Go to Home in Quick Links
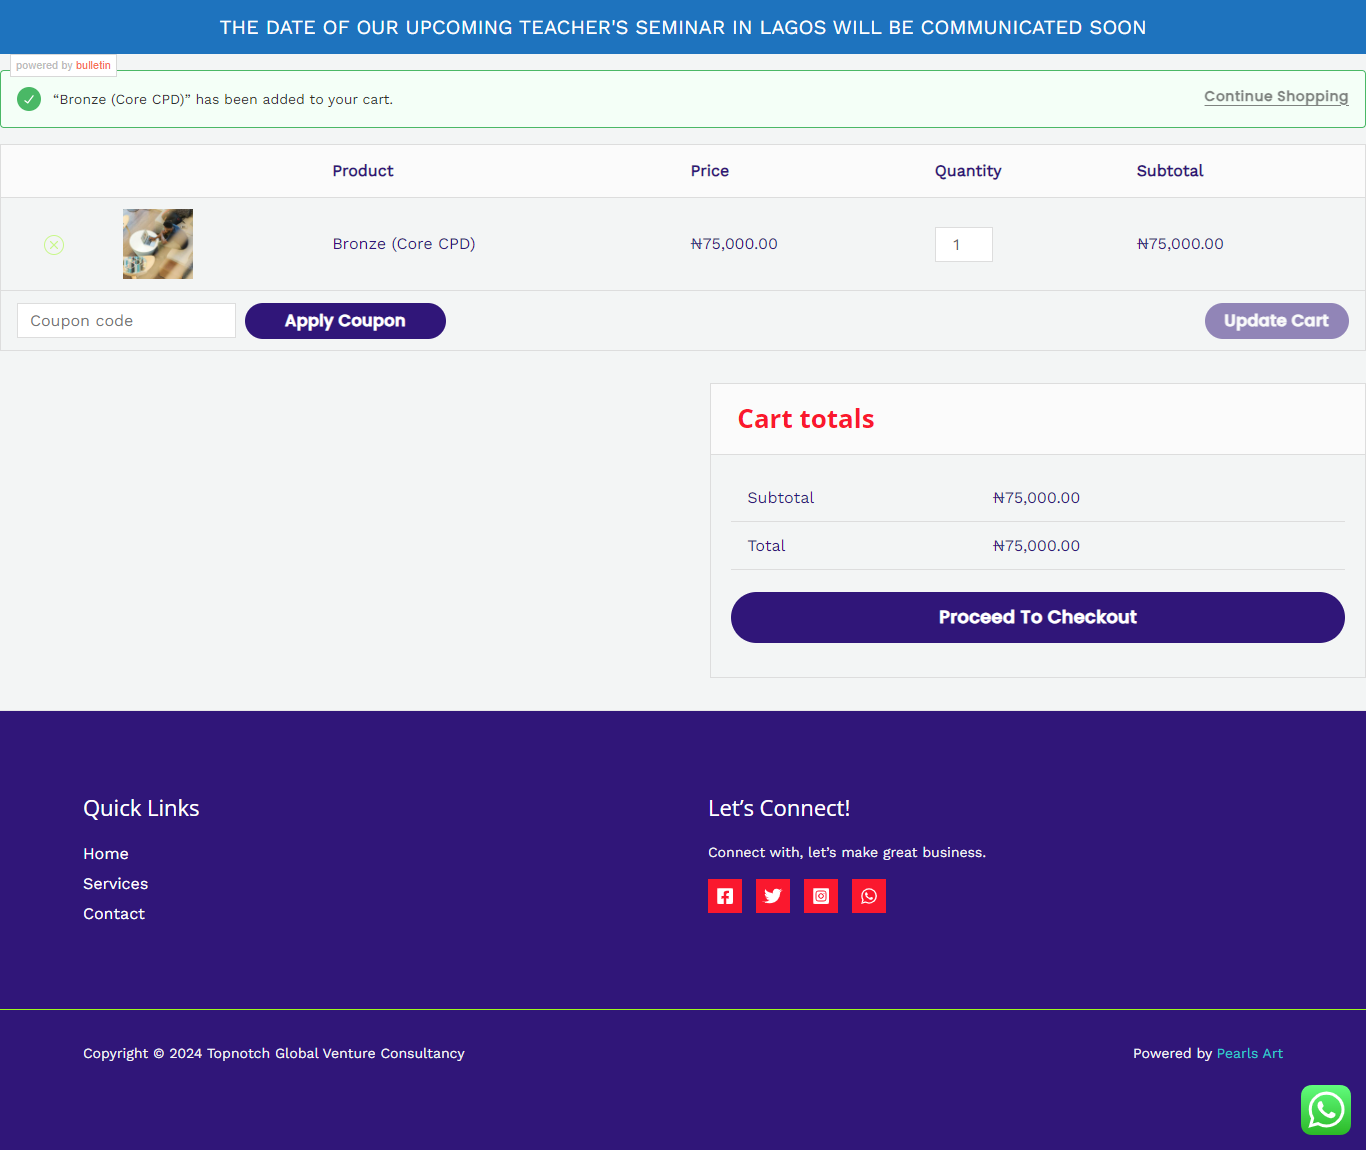This screenshot has height=1150, width=1366. pyautogui.click(x=106, y=854)
